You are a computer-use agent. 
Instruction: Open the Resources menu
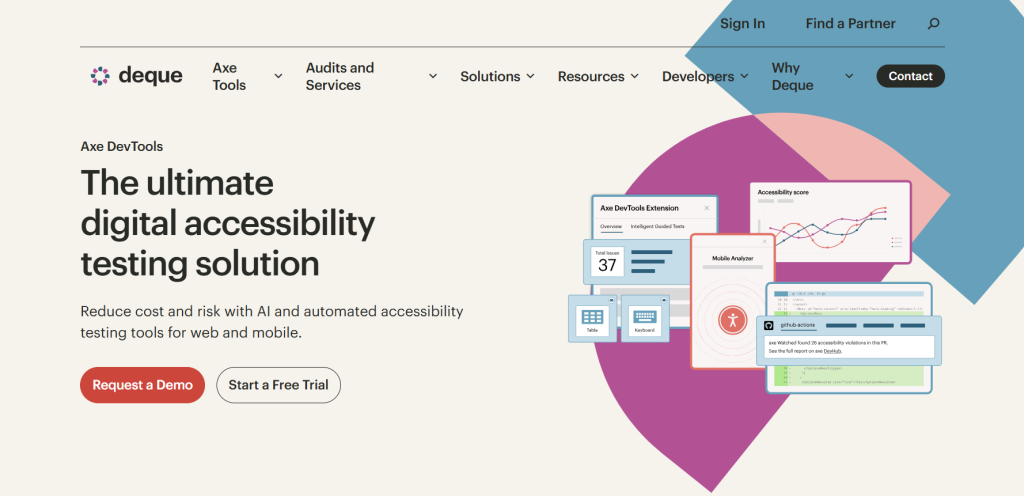591,76
